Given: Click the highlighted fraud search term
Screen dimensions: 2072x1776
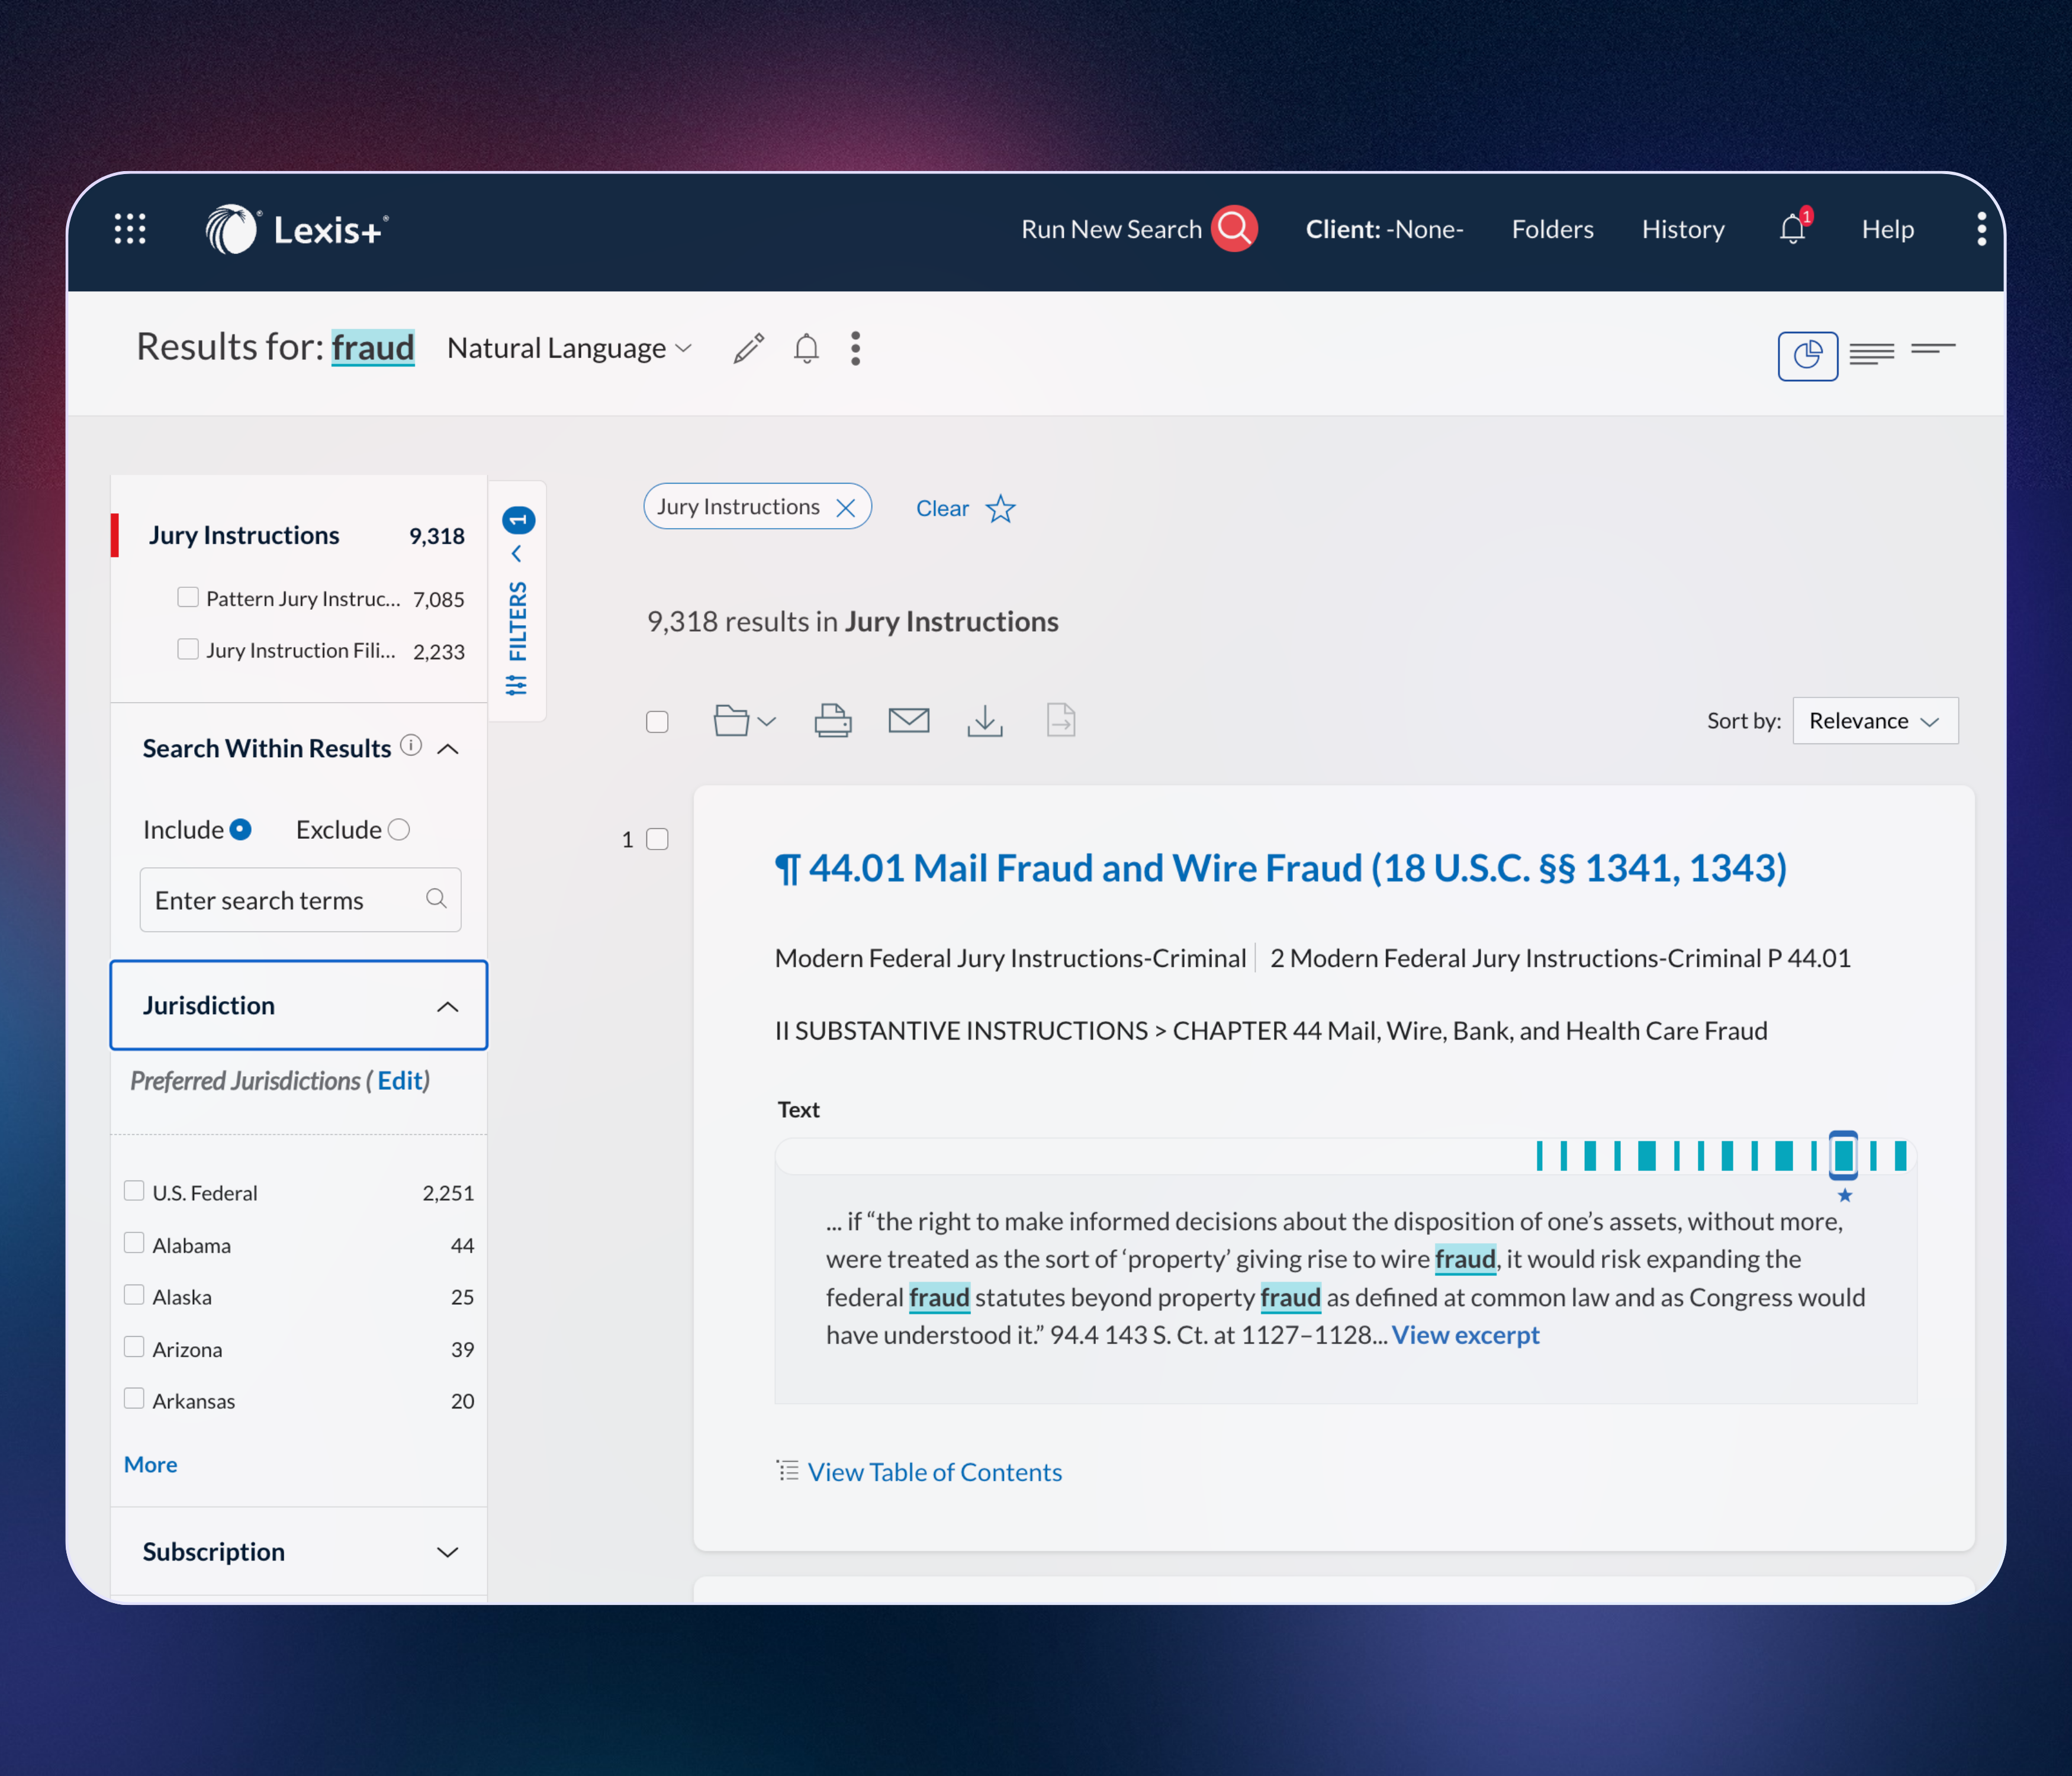Looking at the screenshot, I should [373, 348].
